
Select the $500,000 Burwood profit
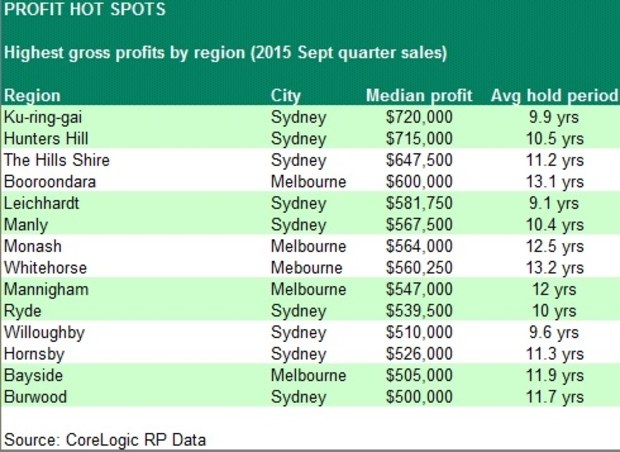(419, 397)
